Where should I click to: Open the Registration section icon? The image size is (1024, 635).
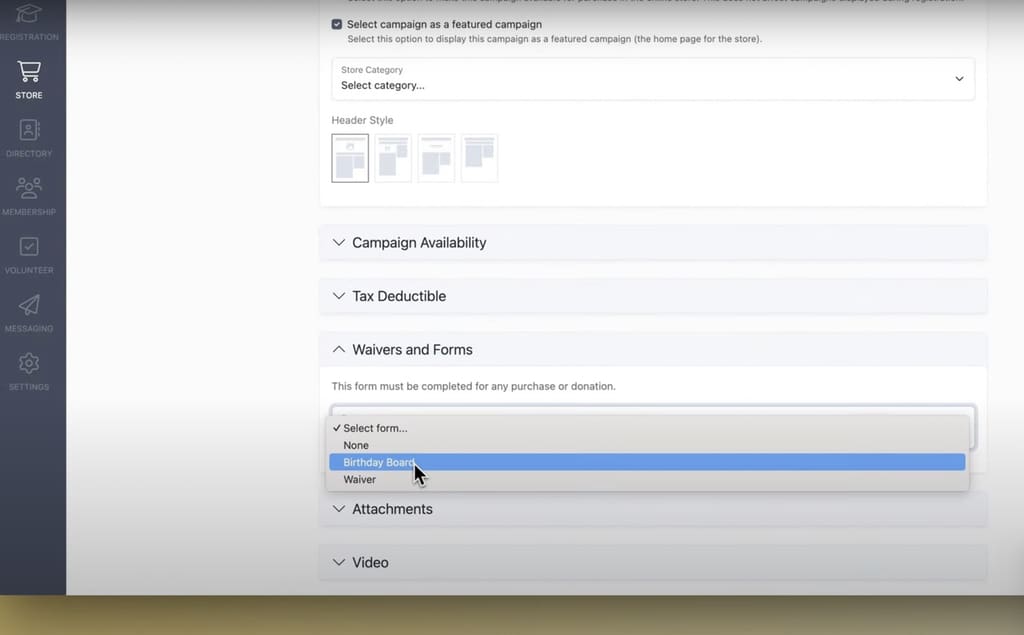click(29, 14)
